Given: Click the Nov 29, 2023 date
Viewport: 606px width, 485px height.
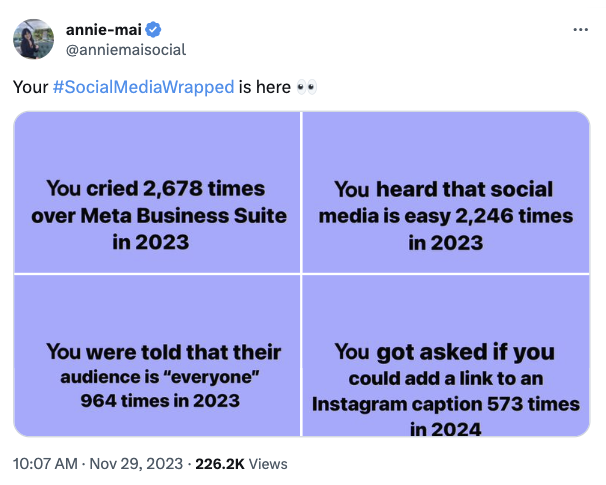Looking at the screenshot, I should (x=136, y=464).
